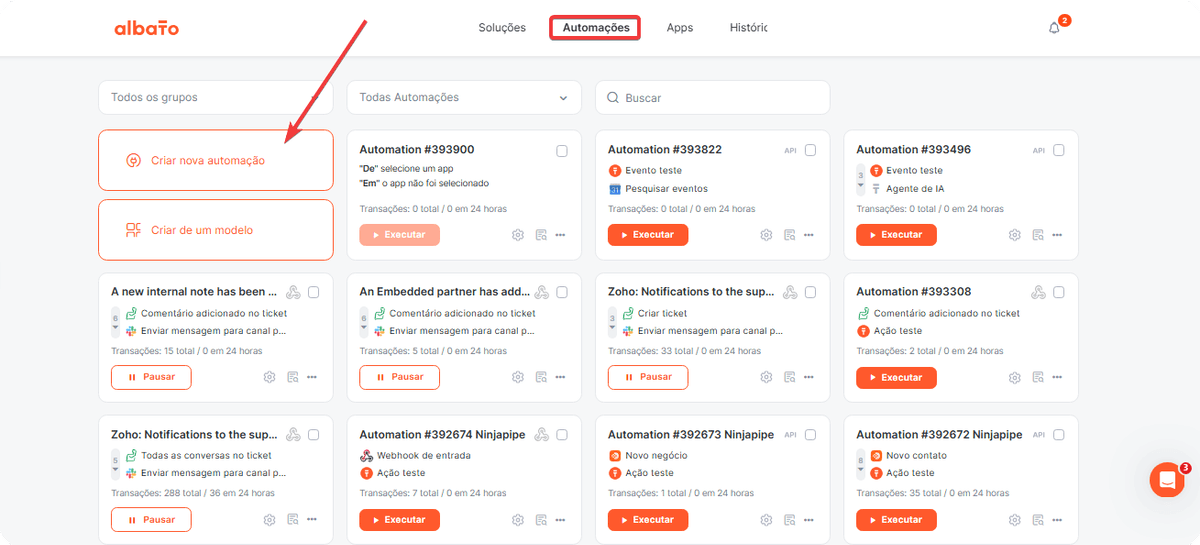Select the checkbox on Automation #393822
Screen dimensions: 1200x545
pyautogui.click(x=810, y=151)
